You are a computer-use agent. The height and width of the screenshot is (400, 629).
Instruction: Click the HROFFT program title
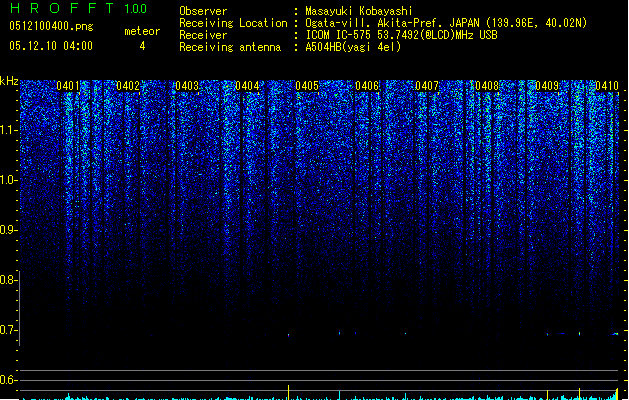click(62, 8)
